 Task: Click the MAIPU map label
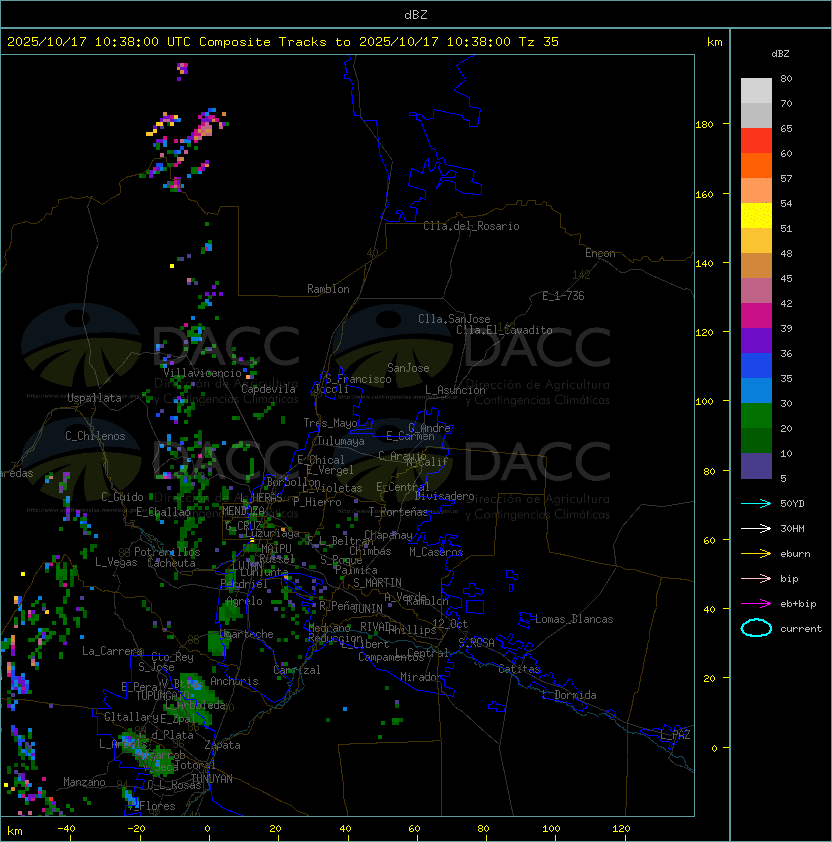click(x=276, y=549)
